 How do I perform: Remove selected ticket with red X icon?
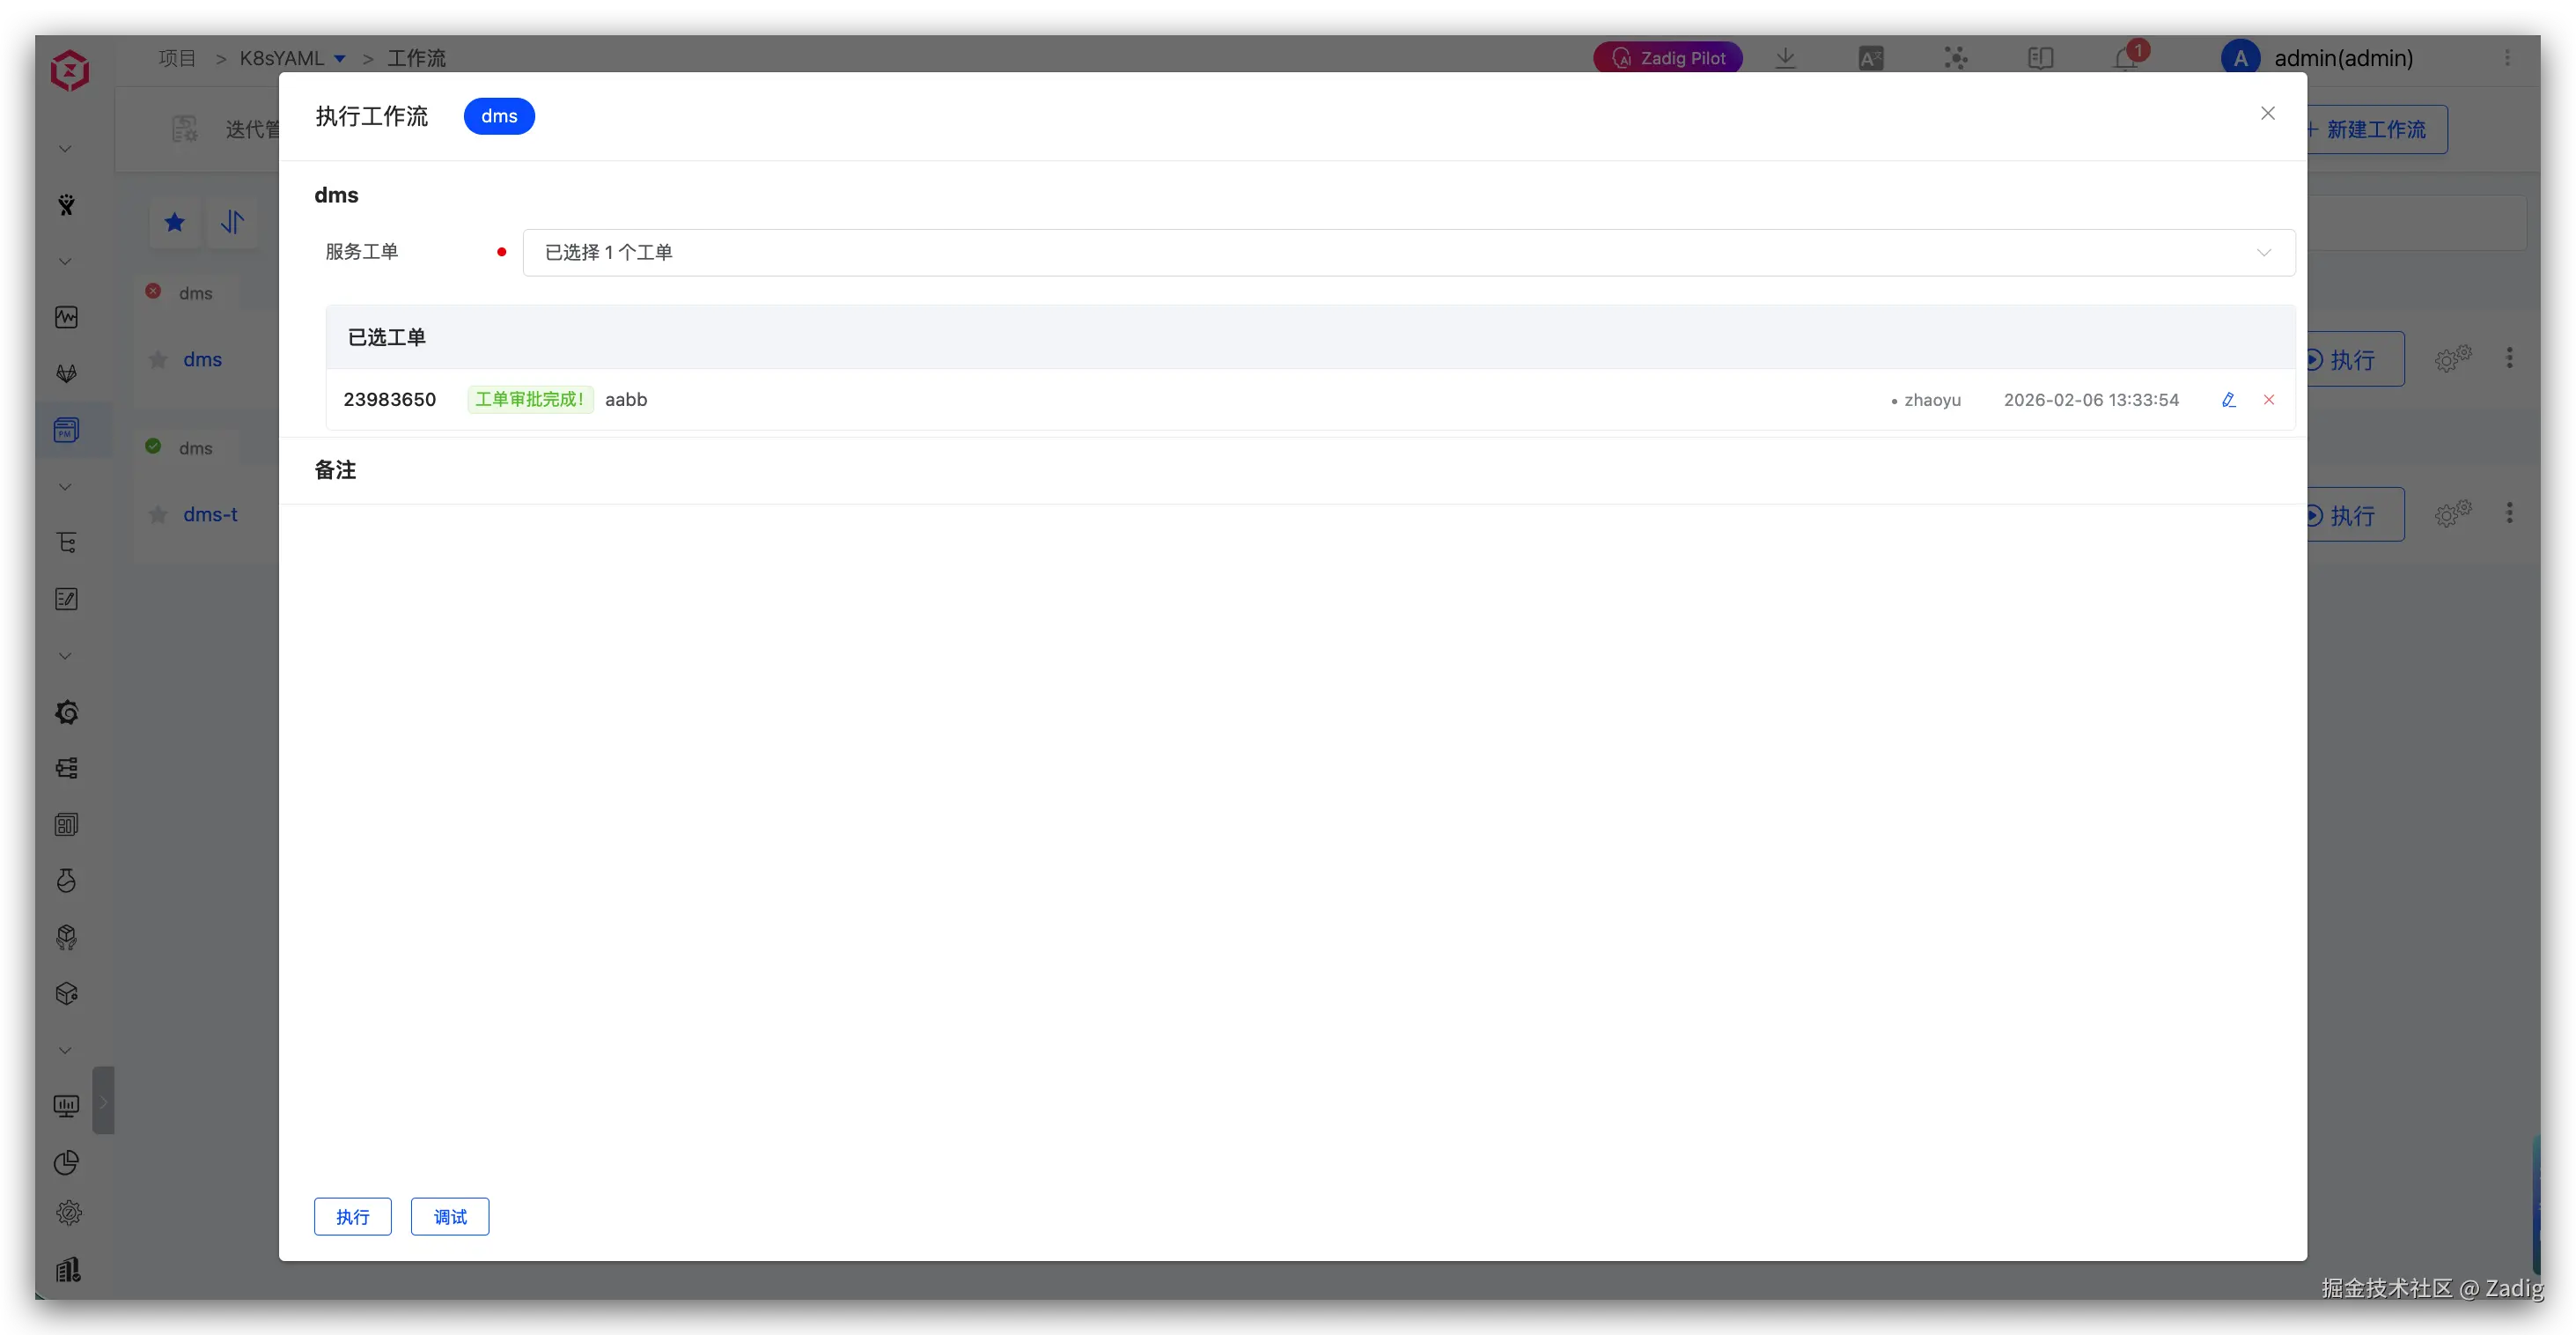pyautogui.click(x=2269, y=400)
